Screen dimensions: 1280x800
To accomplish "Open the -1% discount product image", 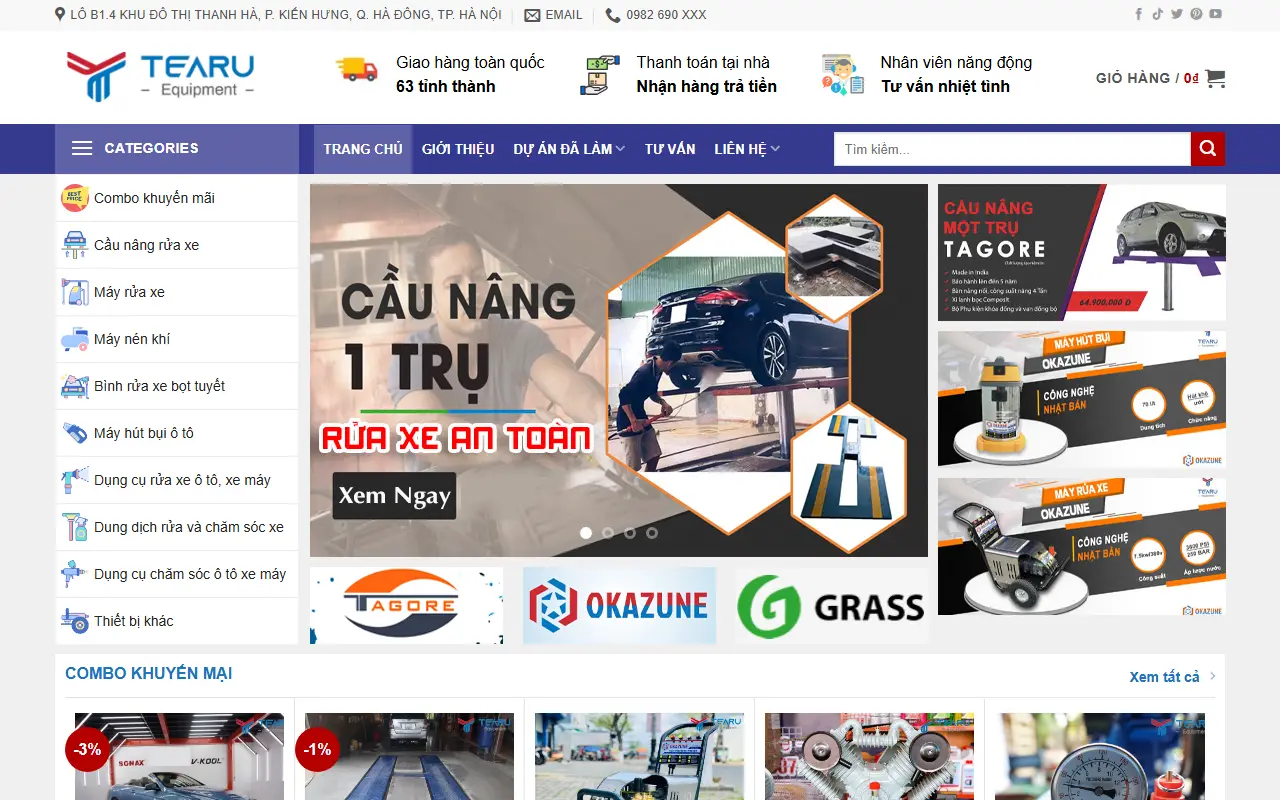I will tap(409, 757).
